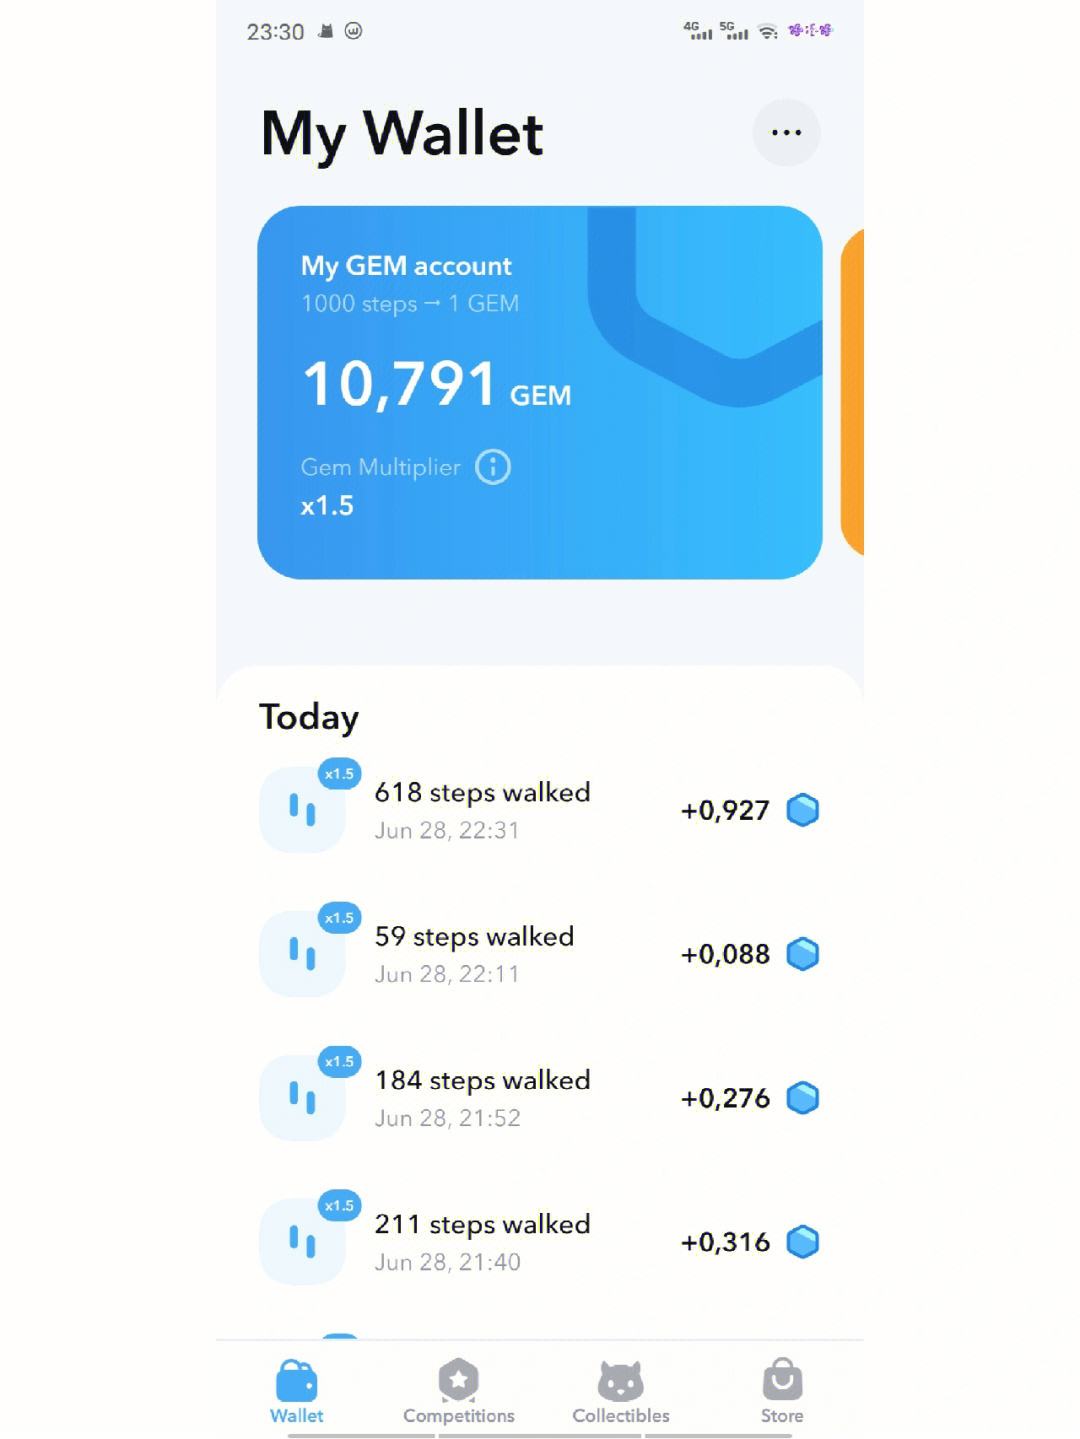Switch to the Competitions tab
This screenshot has height=1439, width=1080.
point(458,1391)
